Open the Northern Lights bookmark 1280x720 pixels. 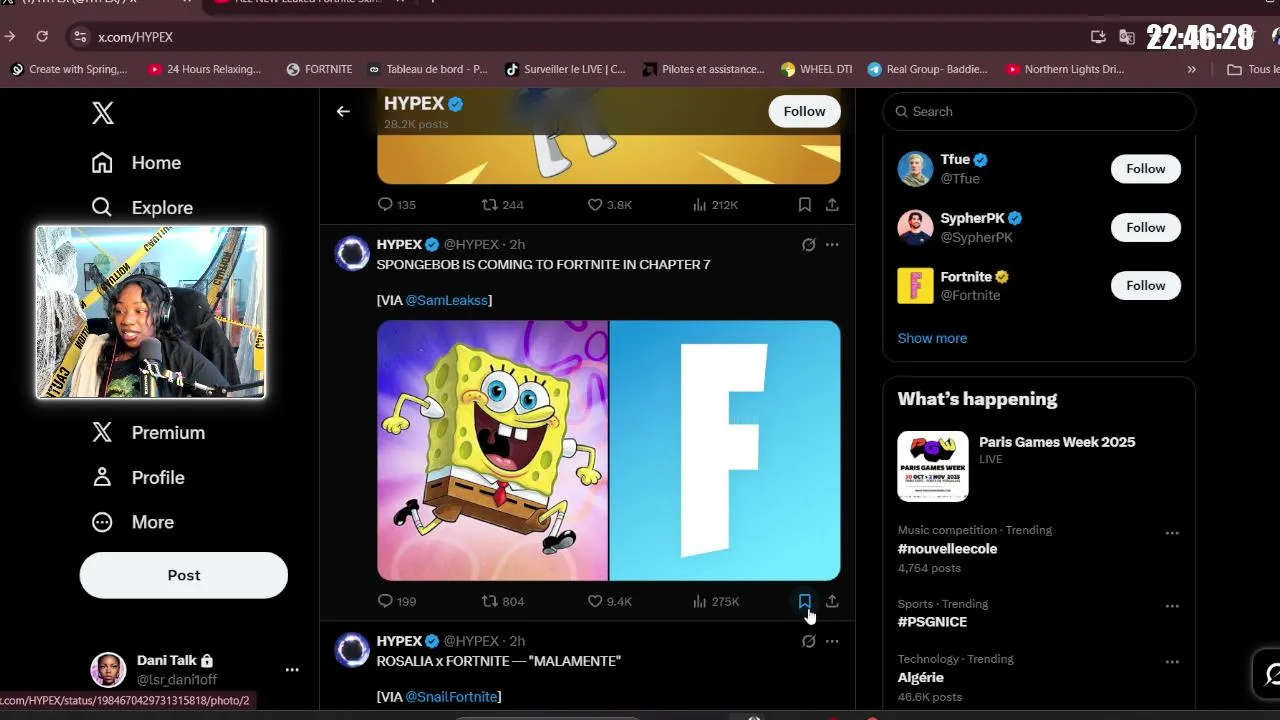click(1065, 69)
